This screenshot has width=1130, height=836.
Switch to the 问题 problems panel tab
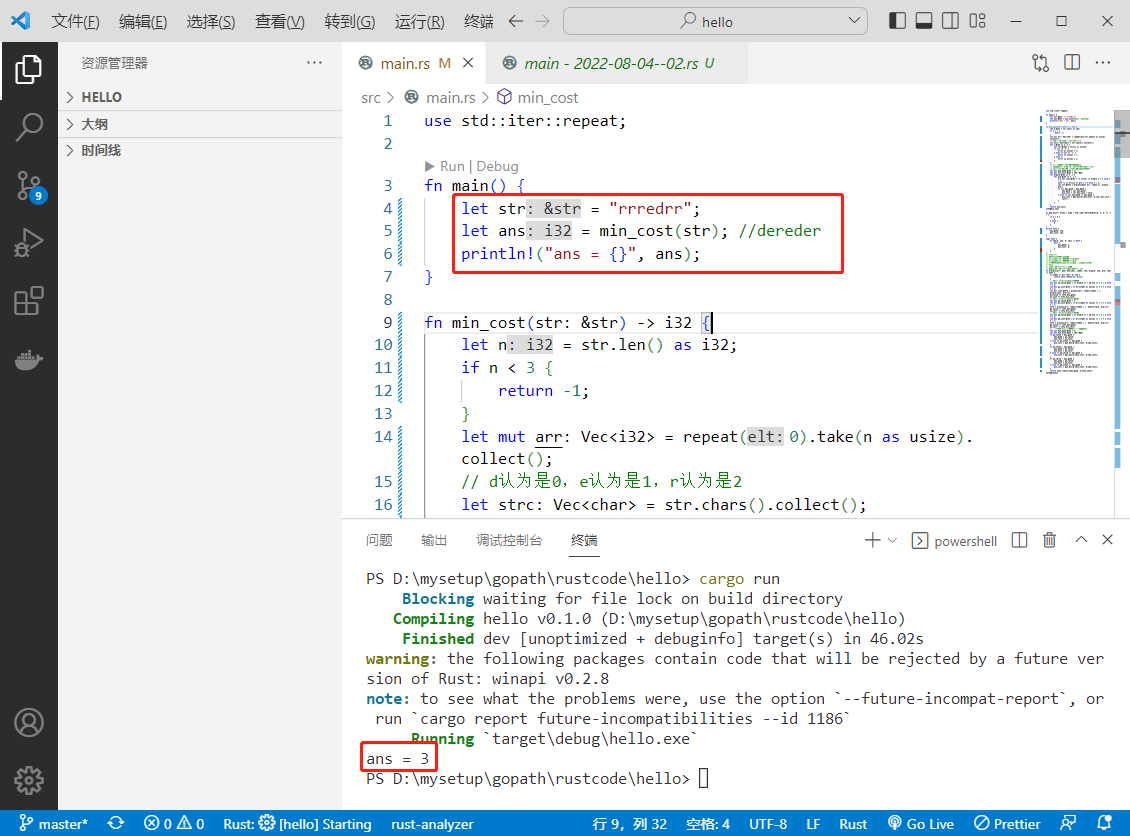coord(379,541)
